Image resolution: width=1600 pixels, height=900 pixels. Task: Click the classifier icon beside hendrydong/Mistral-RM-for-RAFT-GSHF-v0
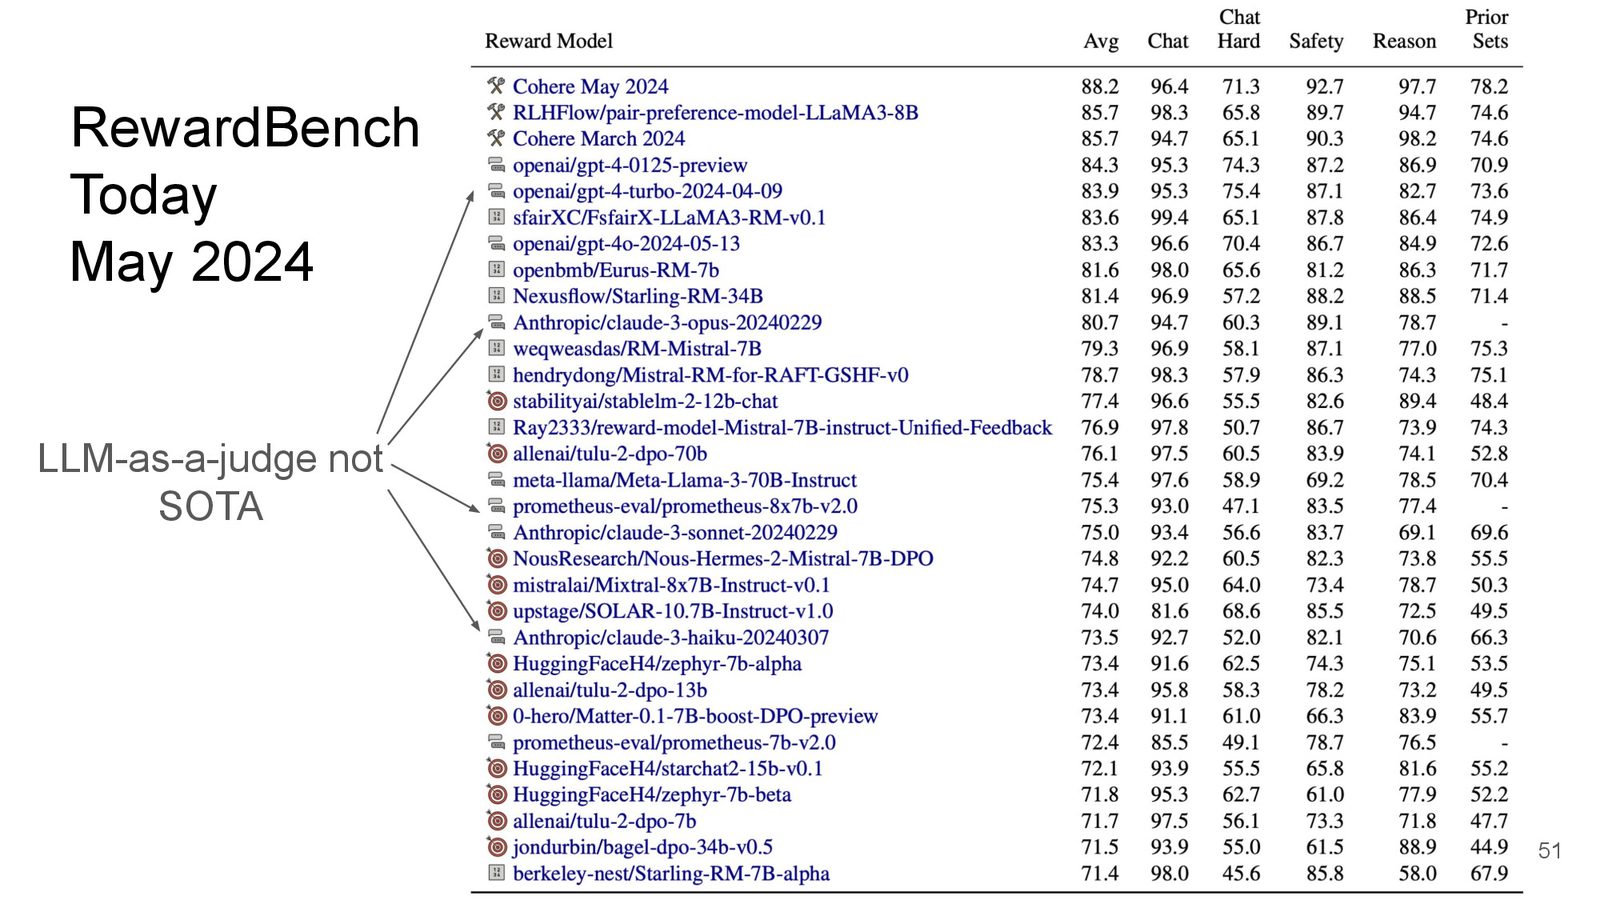[x=496, y=375]
